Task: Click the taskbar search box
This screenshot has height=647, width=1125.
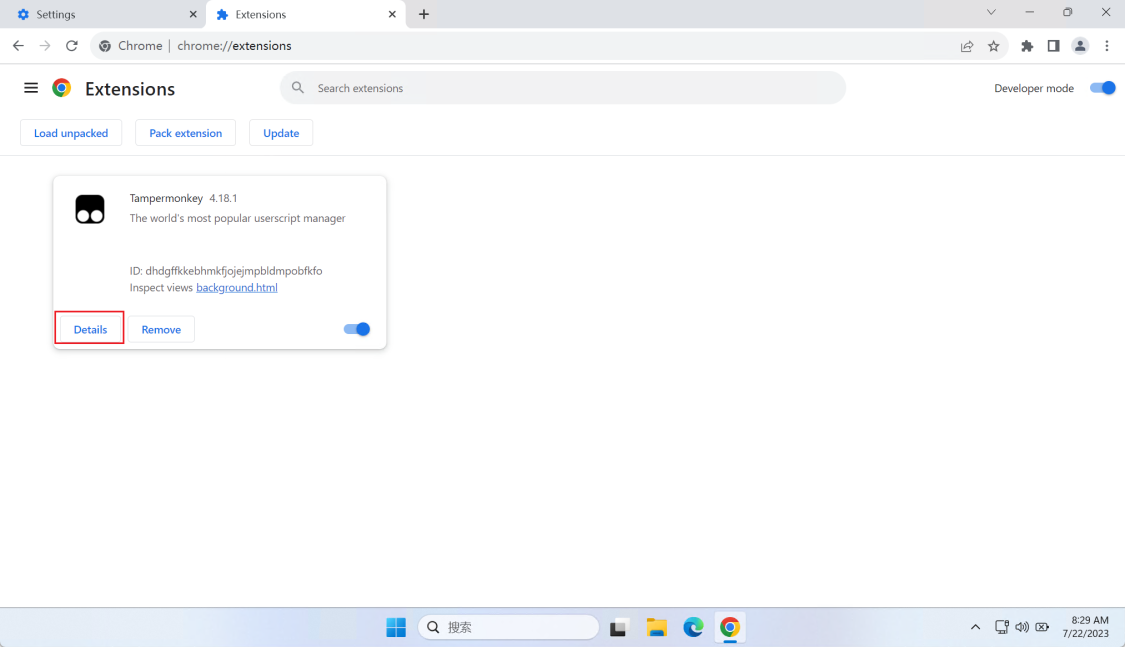Action: pos(508,628)
